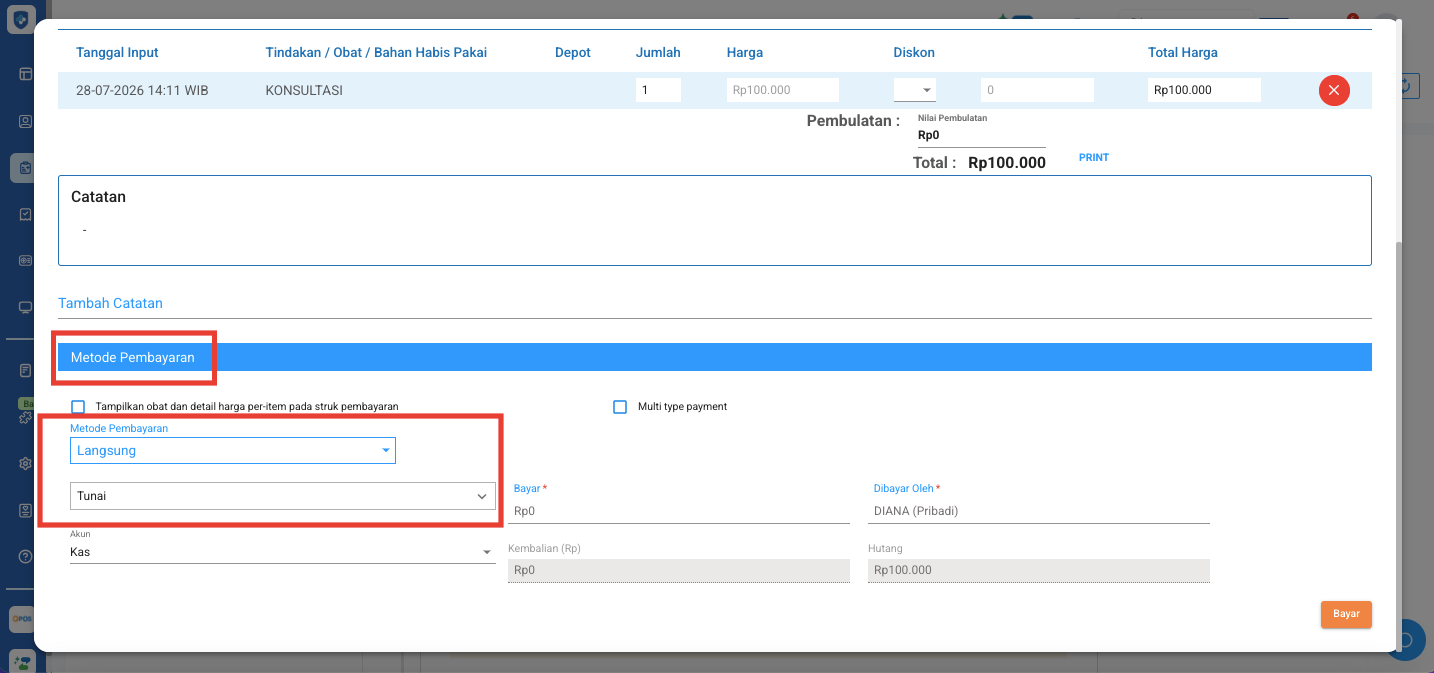Viewport: 1434px width, 673px height.
Task: Click the date 28-07-2026 14:11 WIB
Action: pos(142,90)
